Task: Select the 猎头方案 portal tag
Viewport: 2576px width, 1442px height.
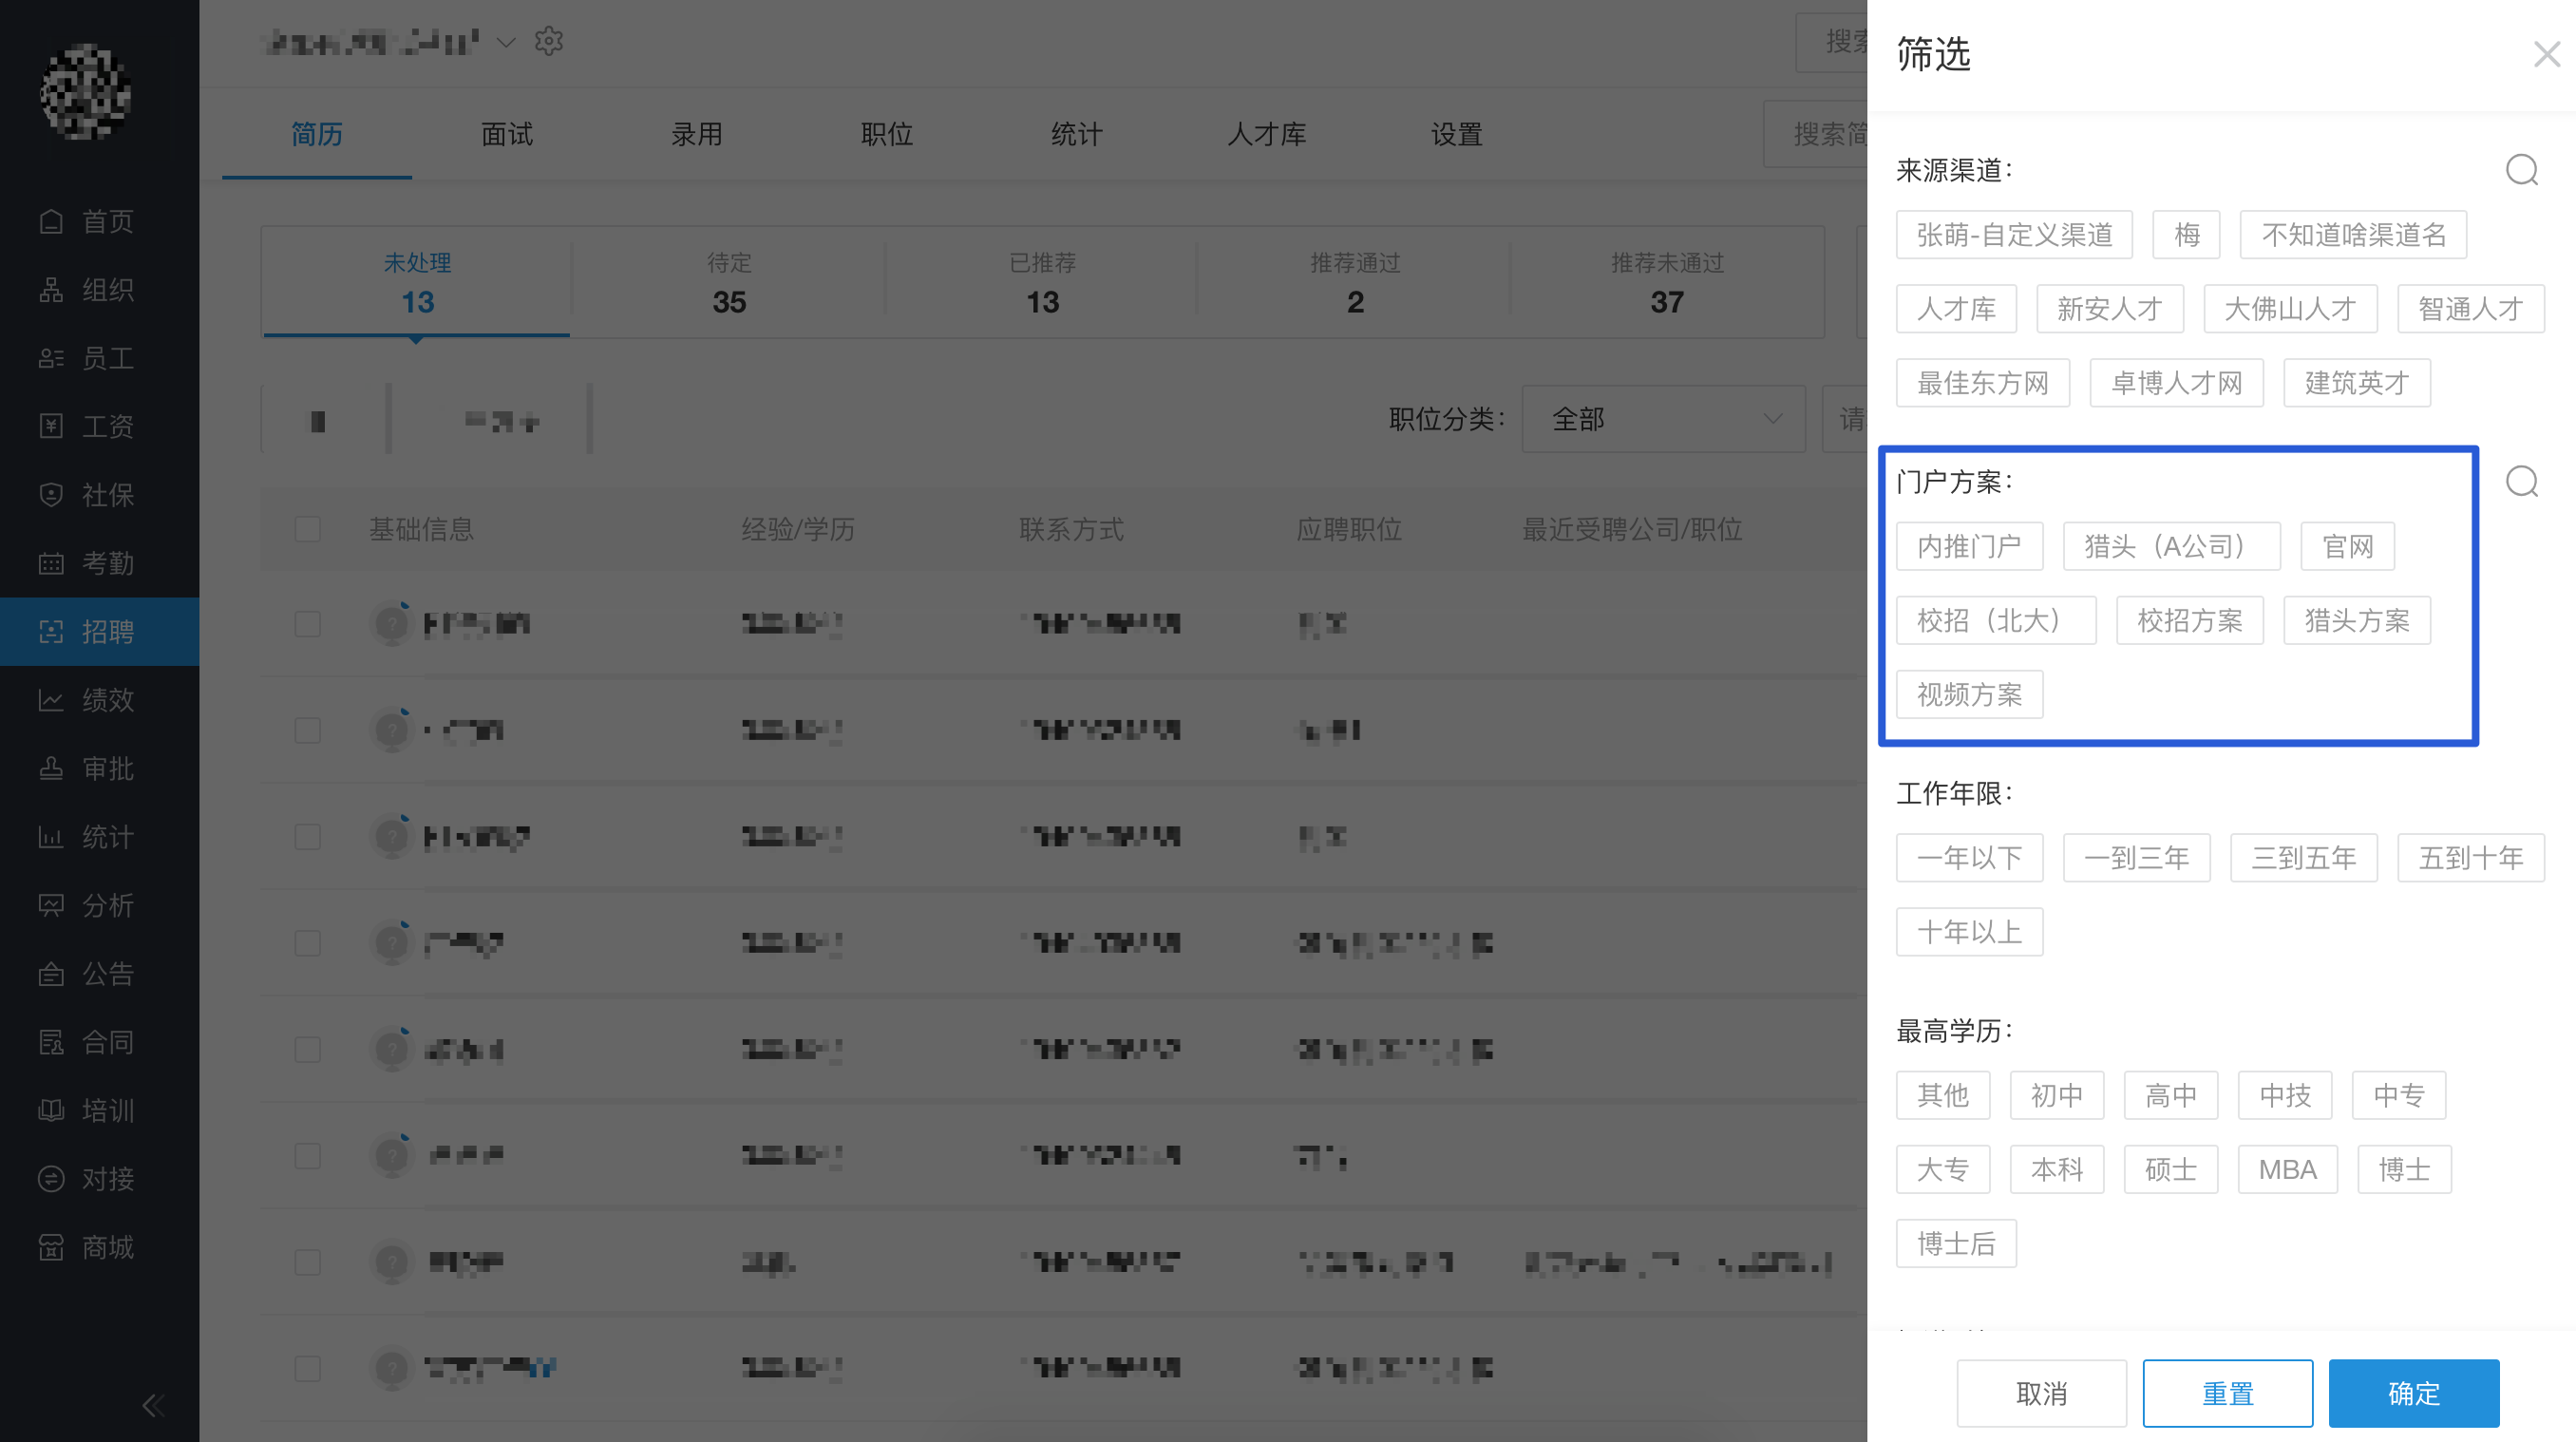Action: click(x=2357, y=620)
